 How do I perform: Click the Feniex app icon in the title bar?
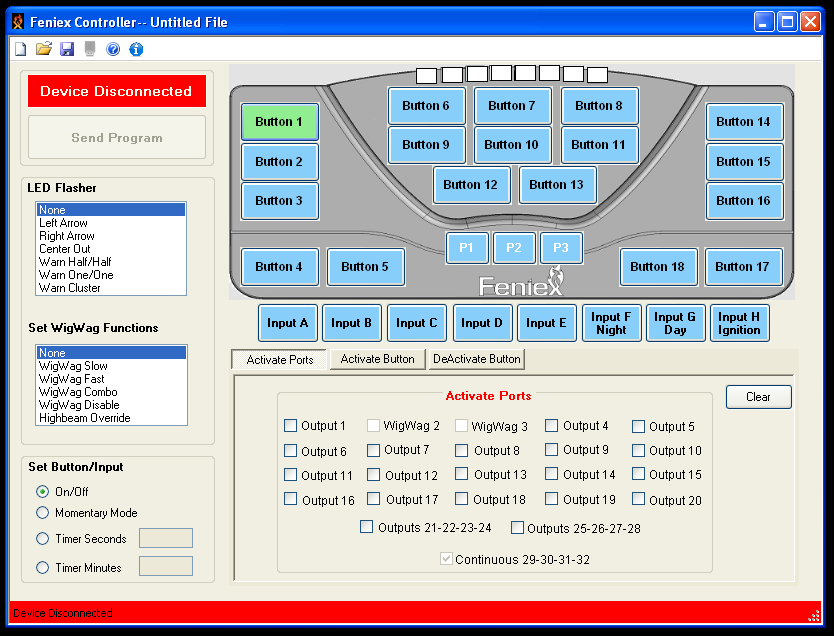coord(18,22)
